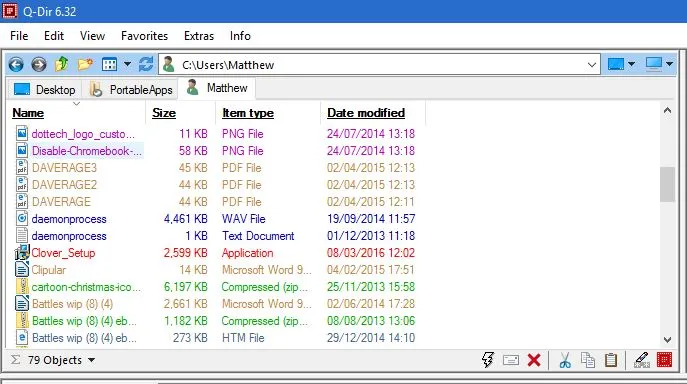Screen dimensions: 687x384
Task: Click the 08/03/2016 12:02 date cell
Action: (371, 253)
